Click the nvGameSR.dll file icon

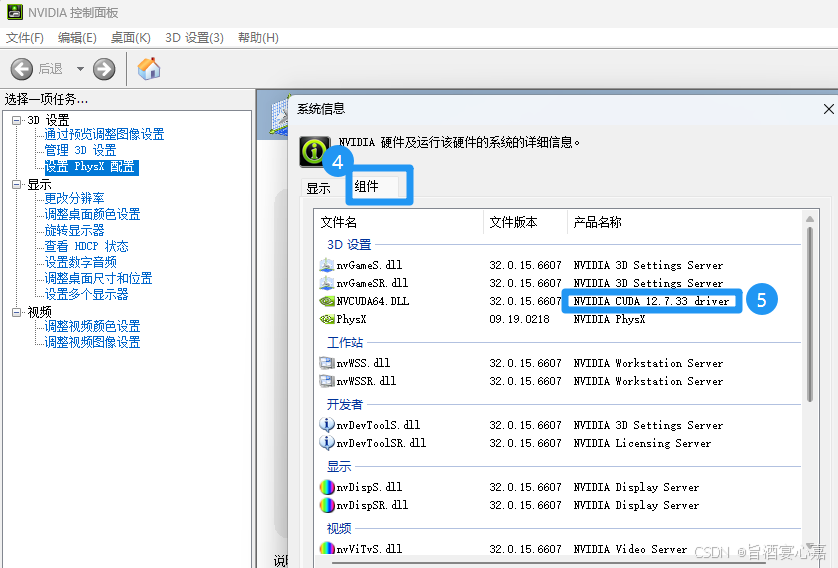point(327,283)
